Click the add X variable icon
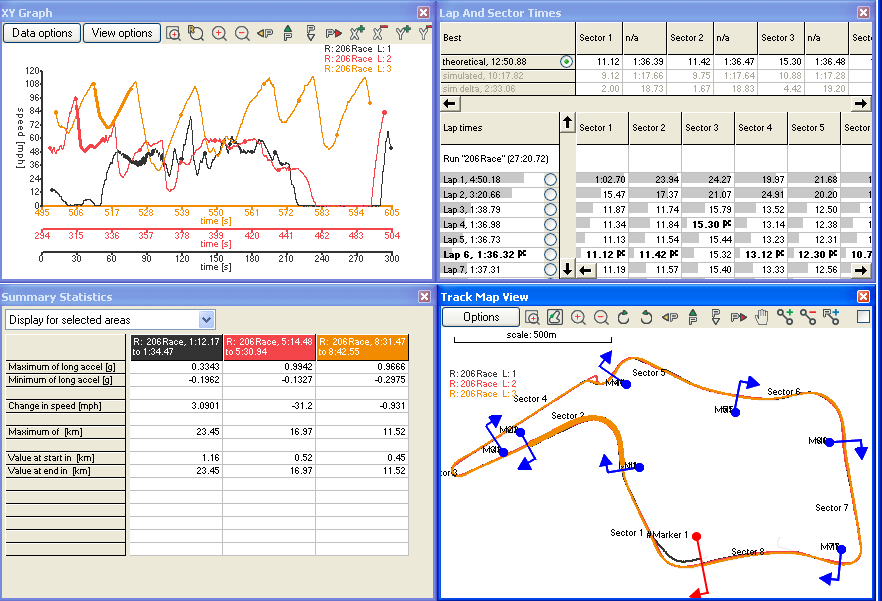 pos(356,33)
